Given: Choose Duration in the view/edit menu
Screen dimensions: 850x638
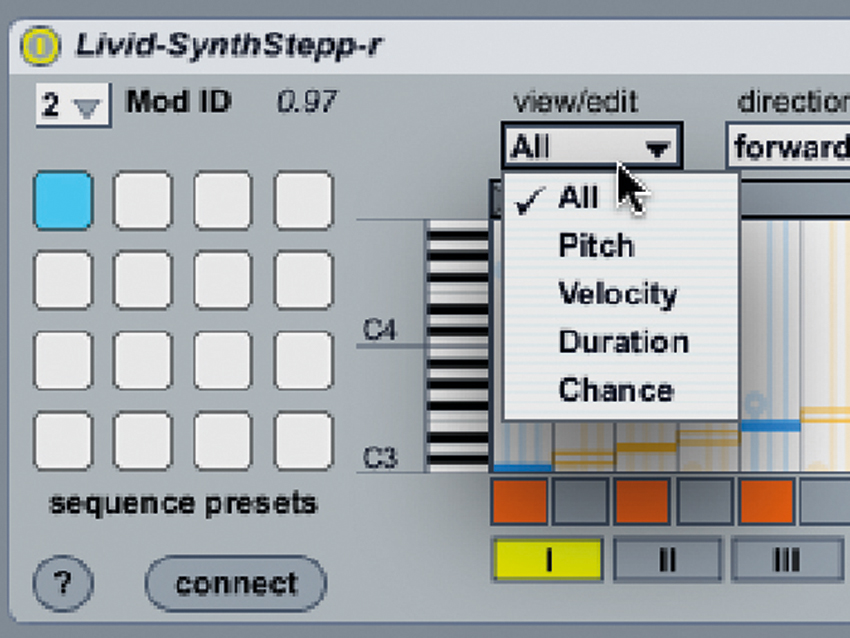Looking at the screenshot, I should [621, 342].
